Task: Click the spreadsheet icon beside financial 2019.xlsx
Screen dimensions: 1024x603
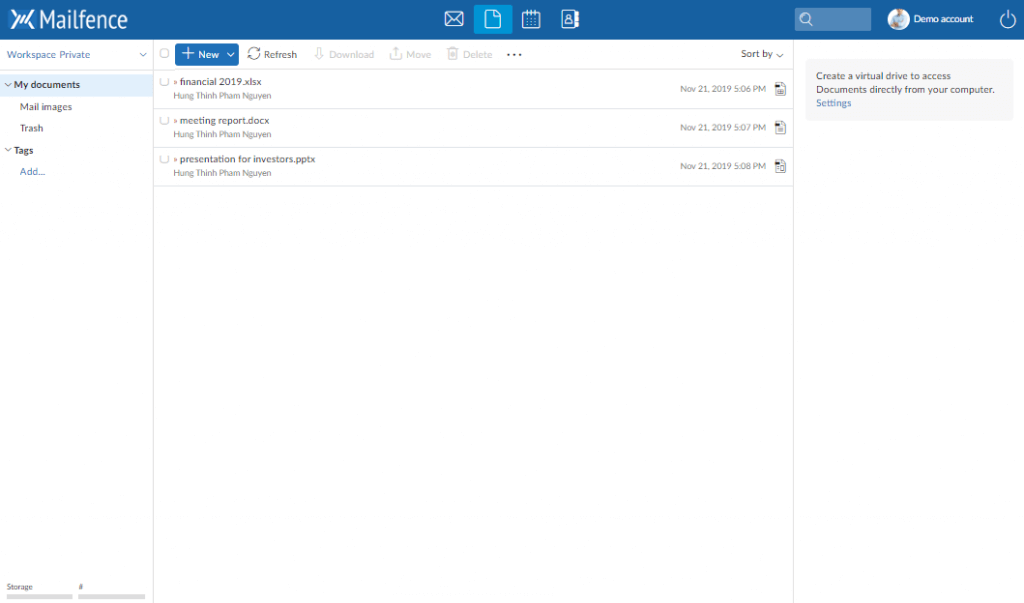Action: (x=780, y=88)
